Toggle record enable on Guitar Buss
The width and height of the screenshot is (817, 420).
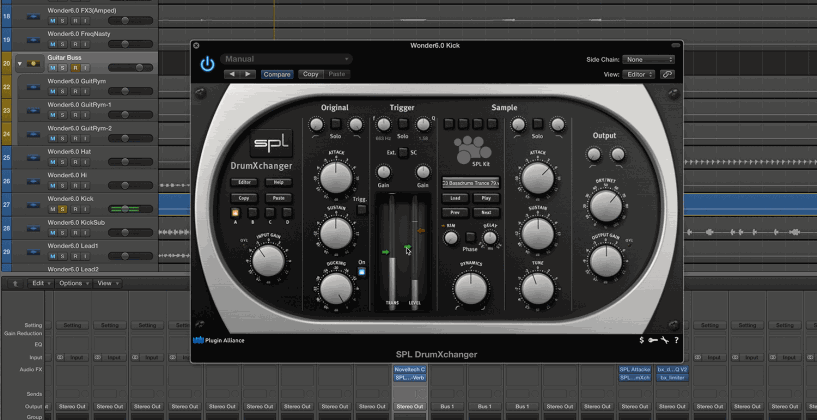point(75,68)
